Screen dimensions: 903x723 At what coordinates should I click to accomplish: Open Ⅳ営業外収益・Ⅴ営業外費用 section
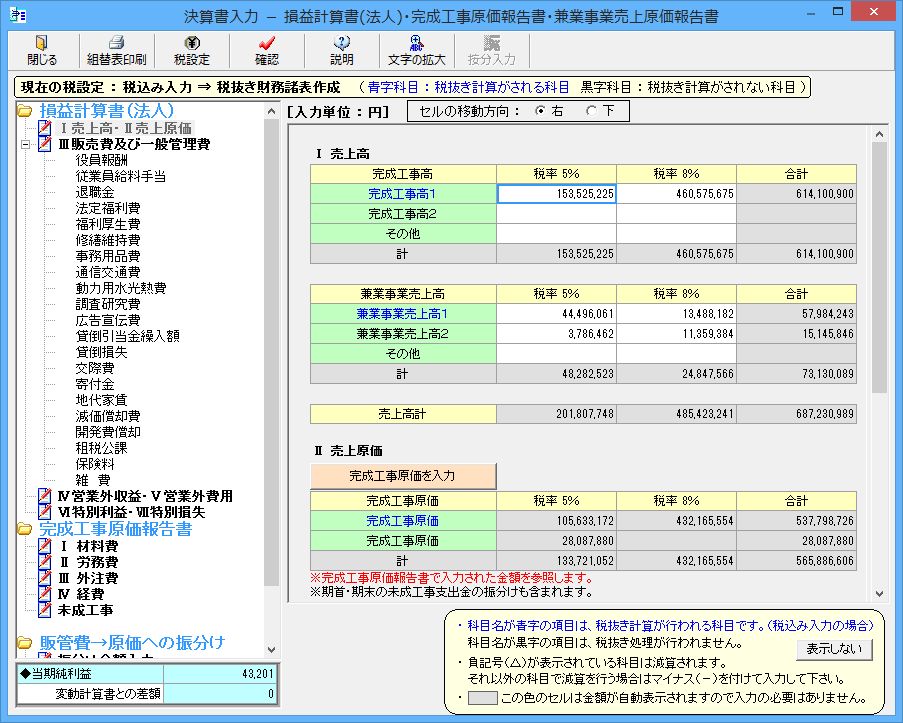[145, 496]
